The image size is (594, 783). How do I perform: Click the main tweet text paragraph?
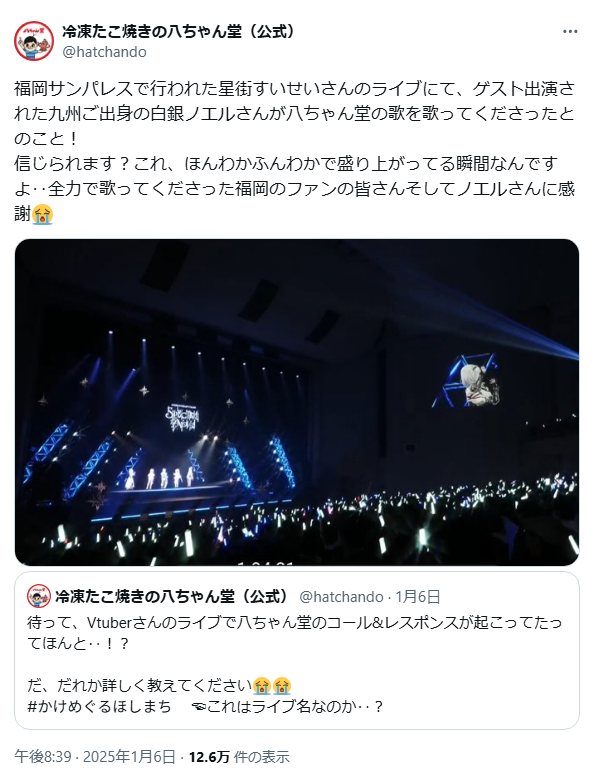click(295, 151)
